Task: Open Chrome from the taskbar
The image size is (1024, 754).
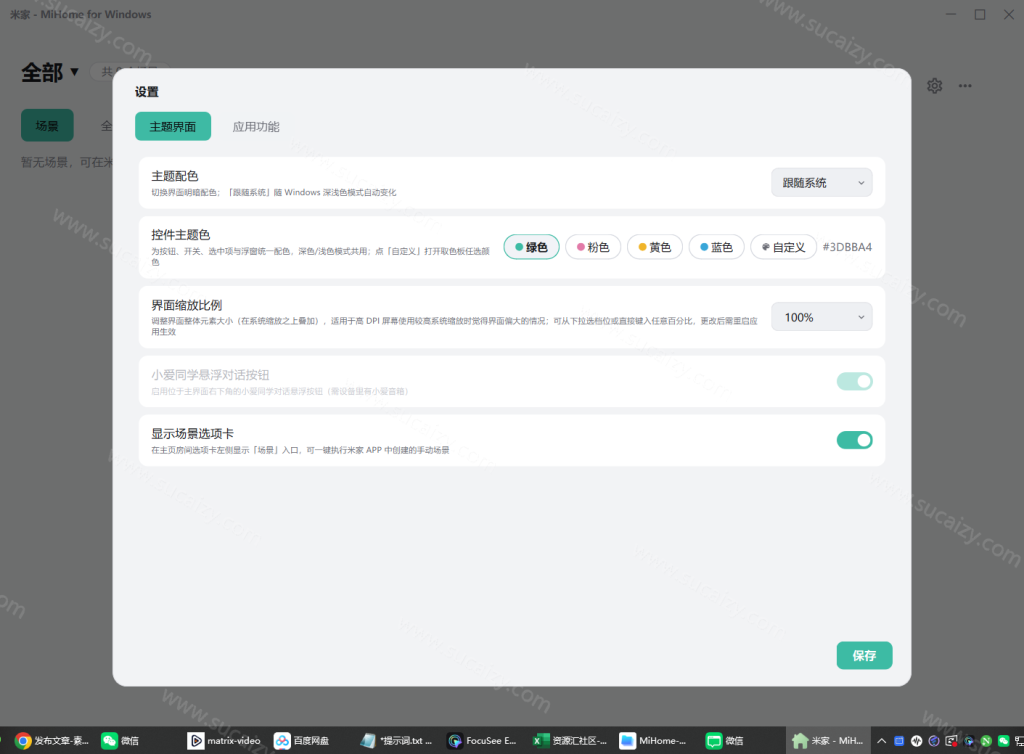Action: pos(52,740)
